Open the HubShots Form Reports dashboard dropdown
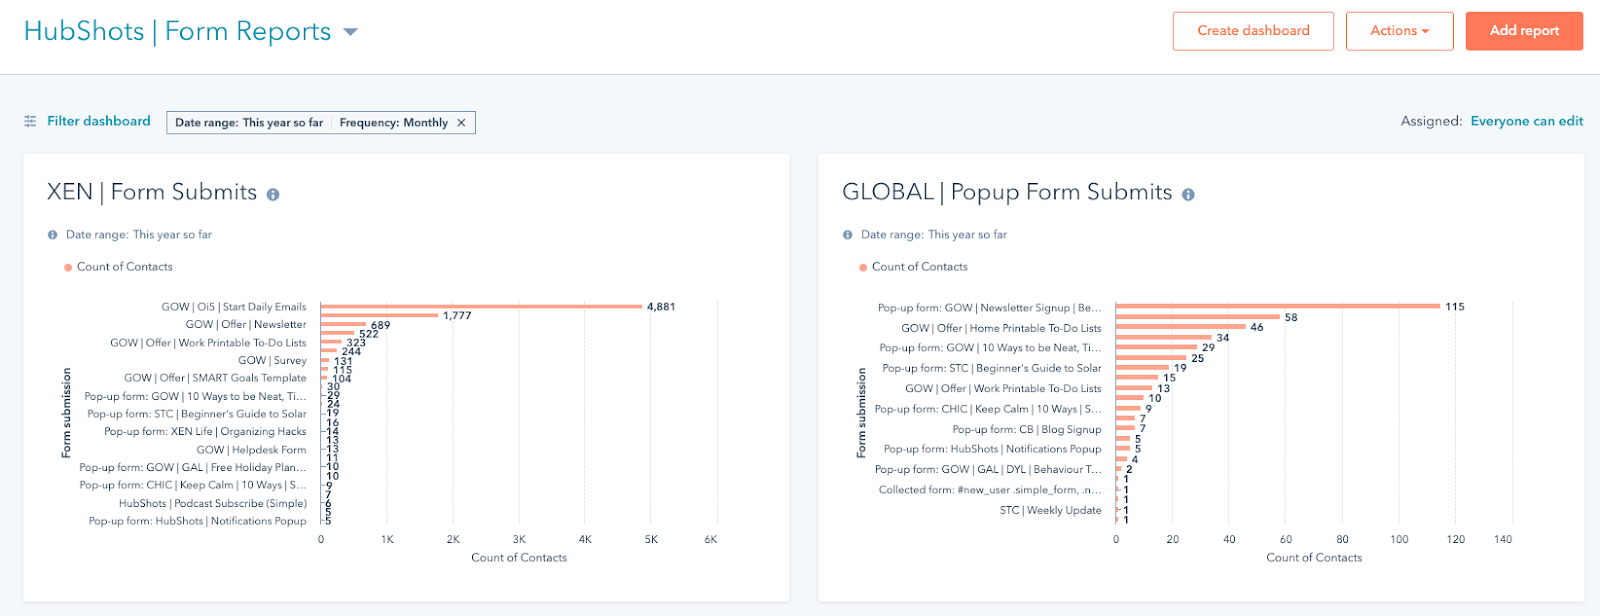Image resolution: width=1600 pixels, height=616 pixels. tap(350, 32)
